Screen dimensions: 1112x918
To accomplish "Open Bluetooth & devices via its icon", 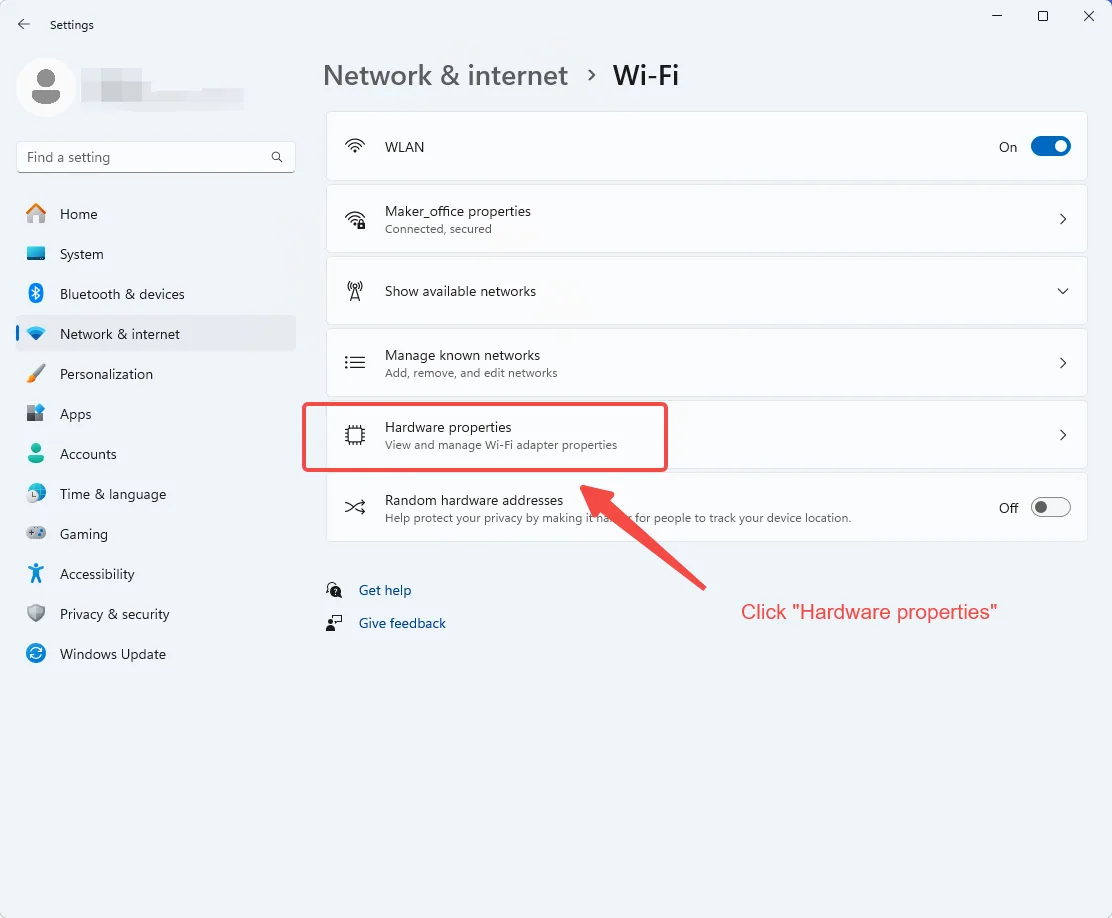I will point(36,293).
